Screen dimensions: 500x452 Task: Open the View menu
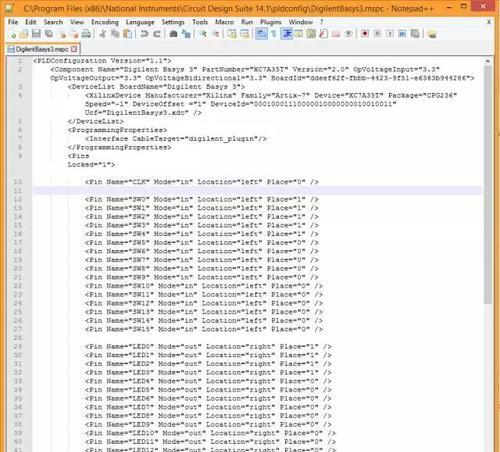tap(77, 22)
